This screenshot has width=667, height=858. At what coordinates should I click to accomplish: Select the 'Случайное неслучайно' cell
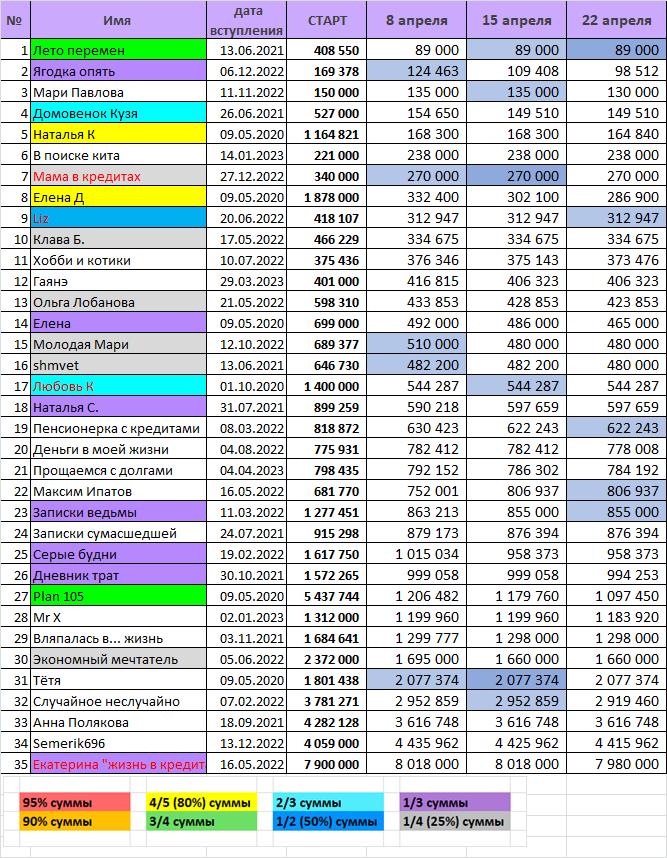pyautogui.click(x=118, y=701)
